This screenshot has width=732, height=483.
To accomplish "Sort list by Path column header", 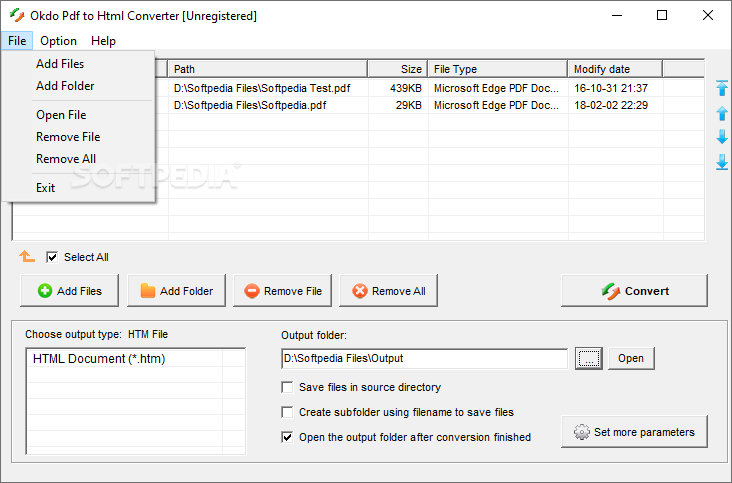I will click(x=268, y=69).
